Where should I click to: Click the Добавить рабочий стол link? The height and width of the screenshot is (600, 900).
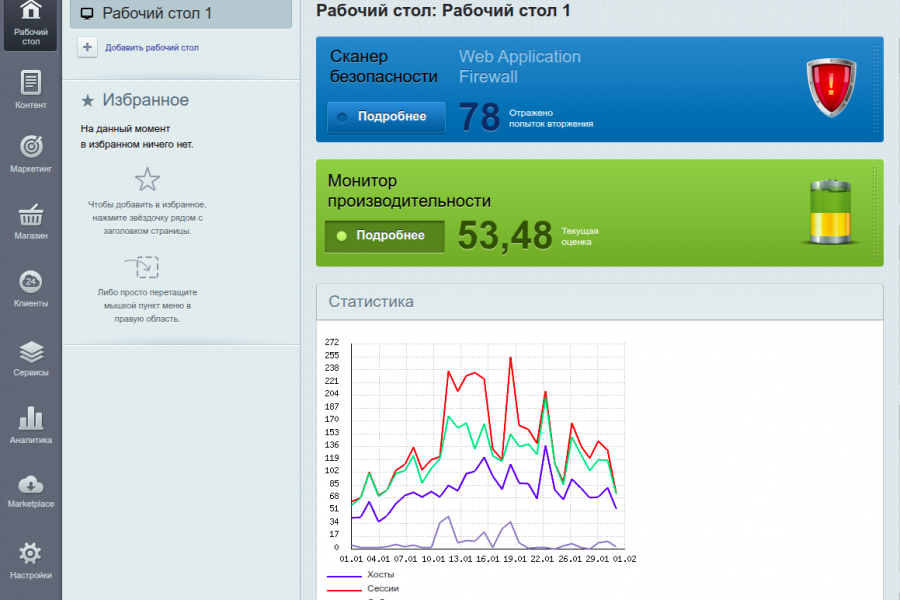(x=152, y=48)
